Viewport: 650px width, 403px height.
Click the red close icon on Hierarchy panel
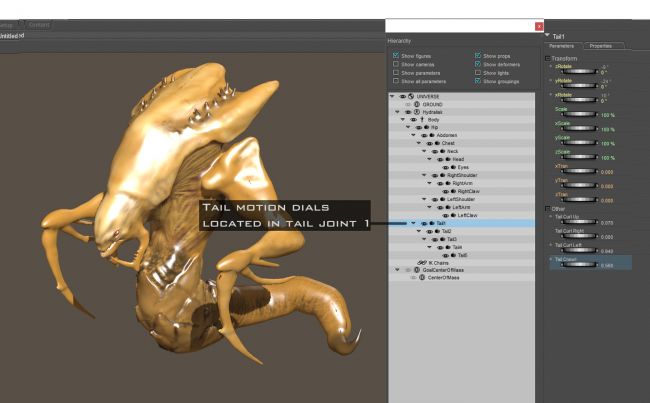(540, 26)
